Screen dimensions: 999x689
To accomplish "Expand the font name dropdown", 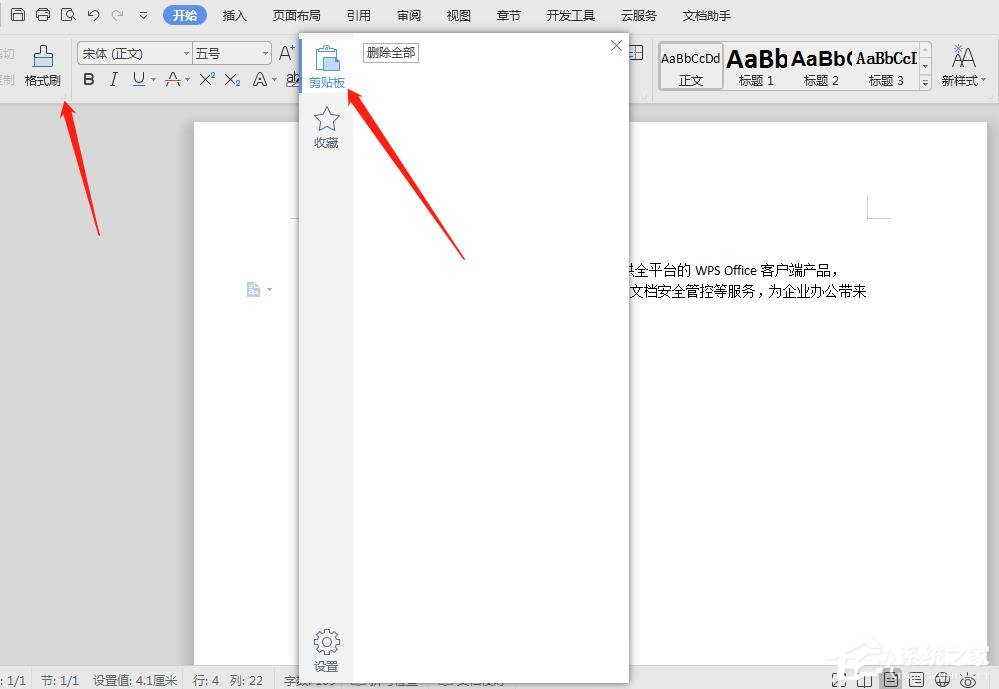I will pyautogui.click(x=185, y=54).
